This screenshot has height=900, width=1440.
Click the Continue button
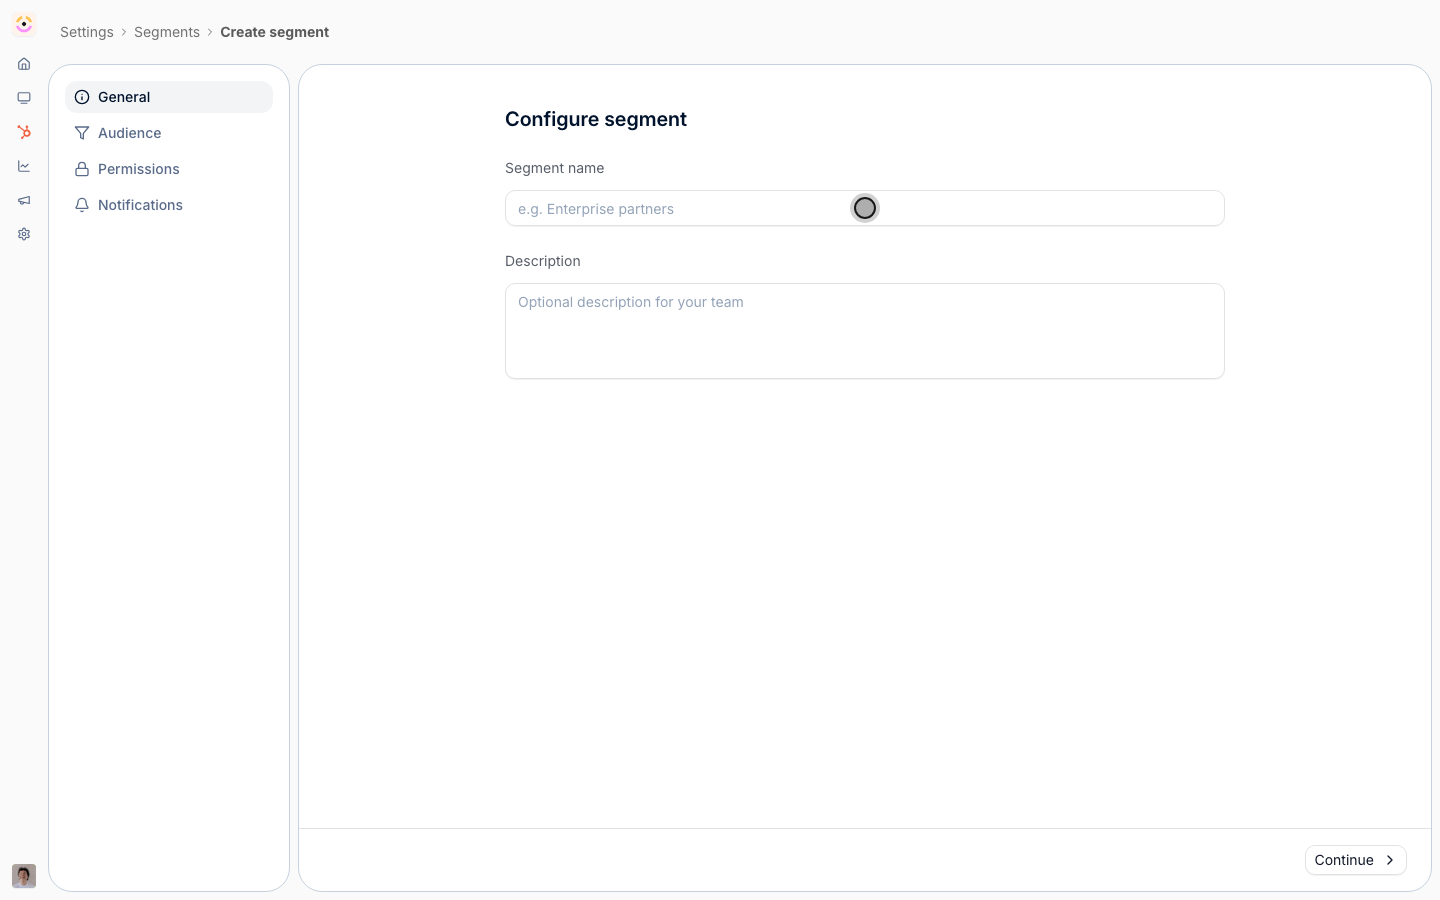[1355, 860]
